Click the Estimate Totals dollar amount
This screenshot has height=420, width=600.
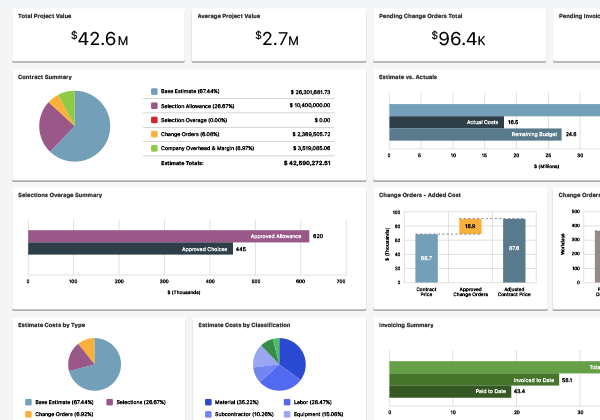pyautogui.click(x=307, y=163)
